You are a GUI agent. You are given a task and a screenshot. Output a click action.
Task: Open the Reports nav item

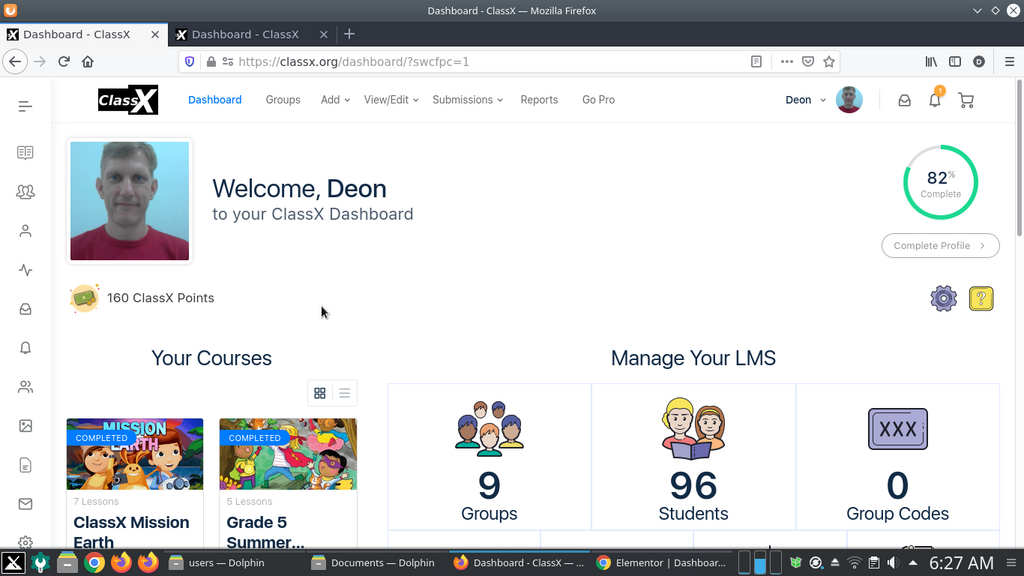539,100
